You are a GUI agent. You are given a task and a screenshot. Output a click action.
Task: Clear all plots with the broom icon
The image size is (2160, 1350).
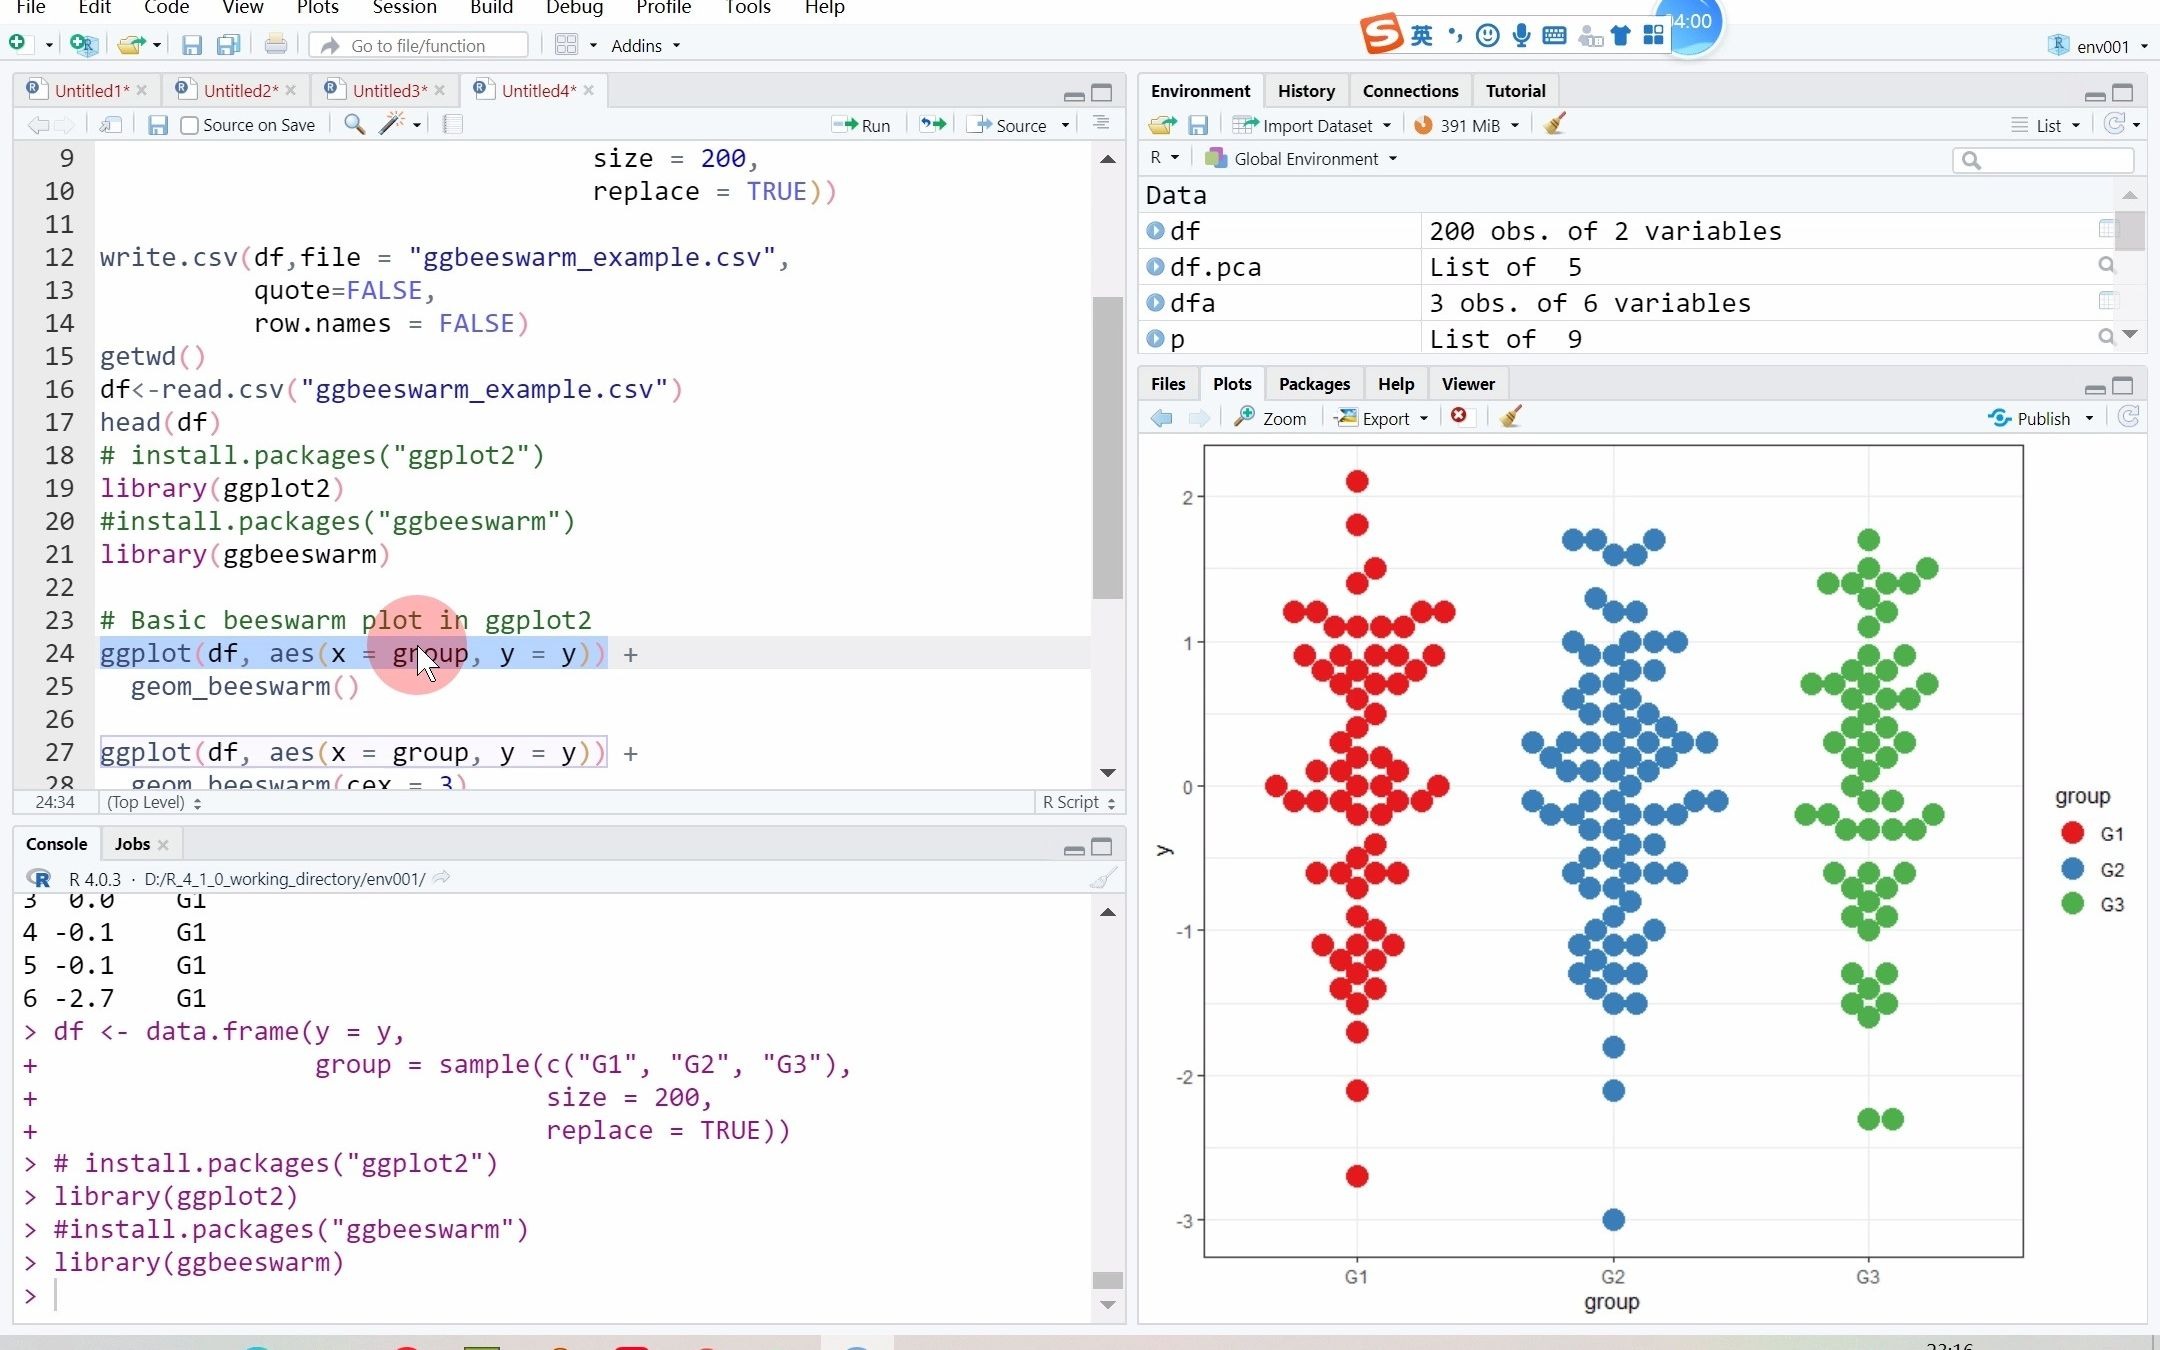pyautogui.click(x=1510, y=417)
